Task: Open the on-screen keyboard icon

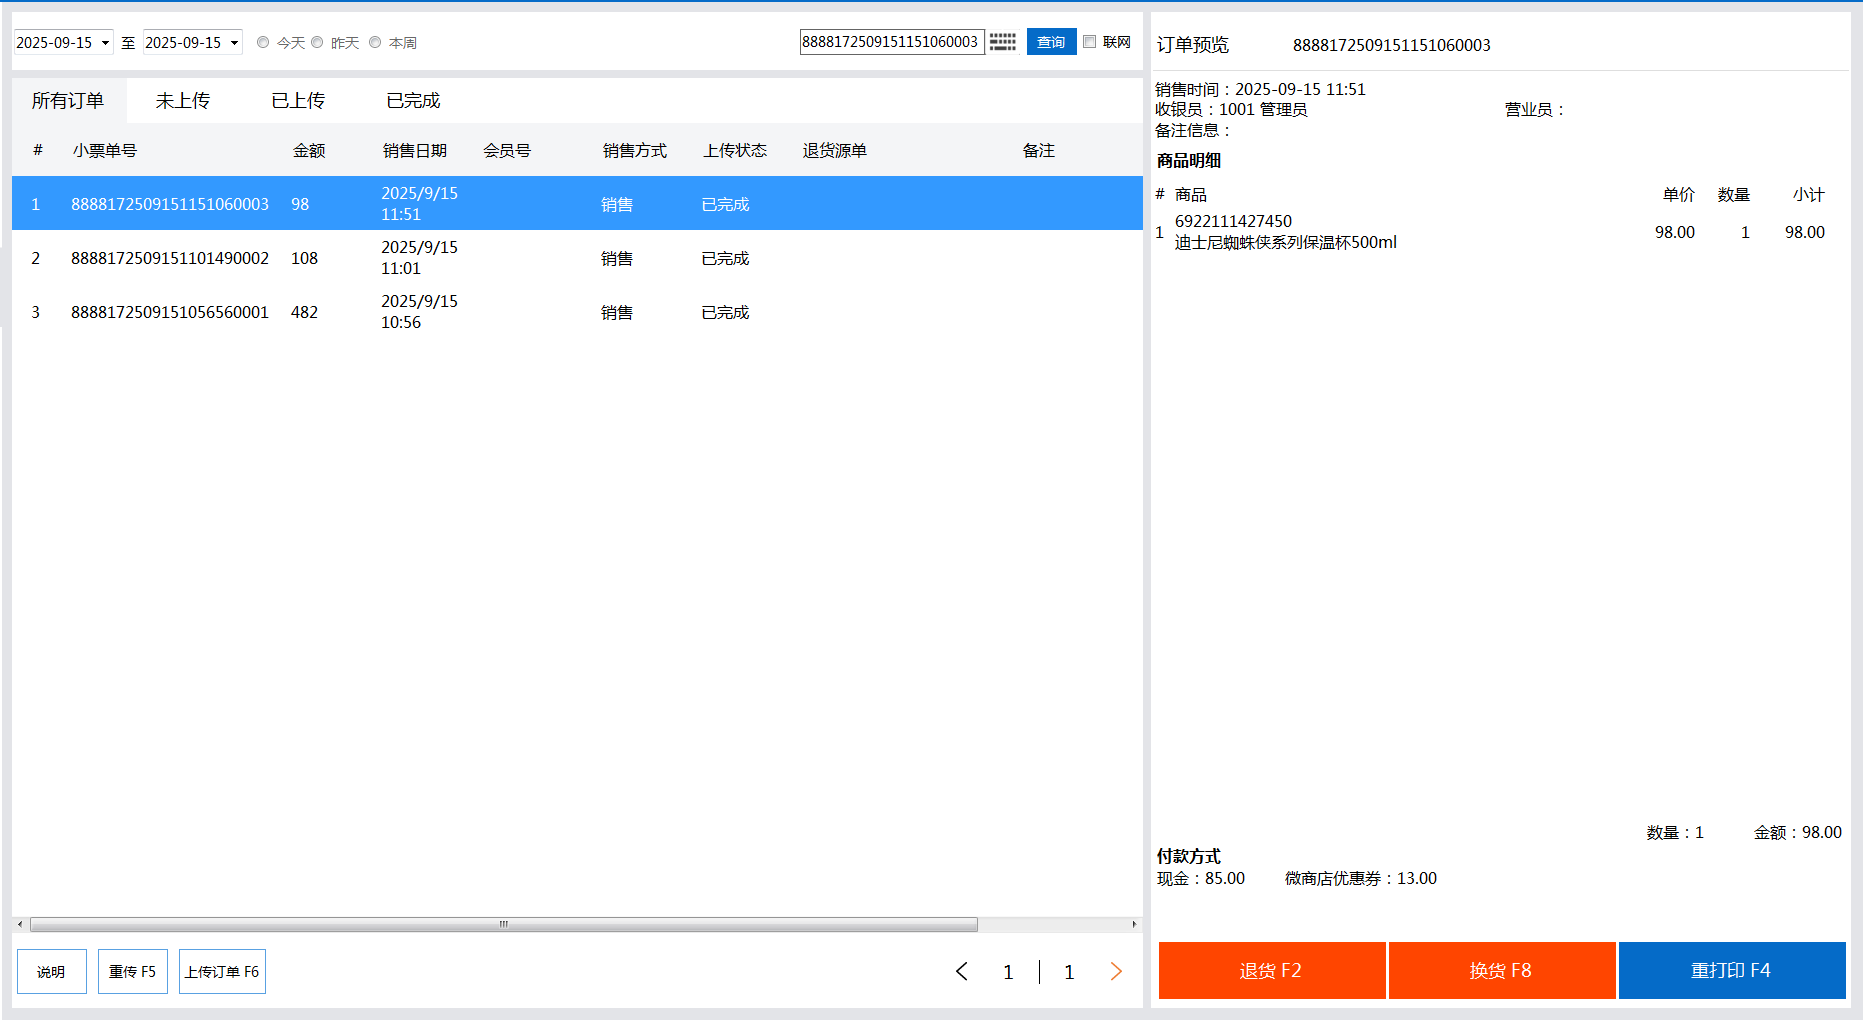Action: click(1003, 42)
